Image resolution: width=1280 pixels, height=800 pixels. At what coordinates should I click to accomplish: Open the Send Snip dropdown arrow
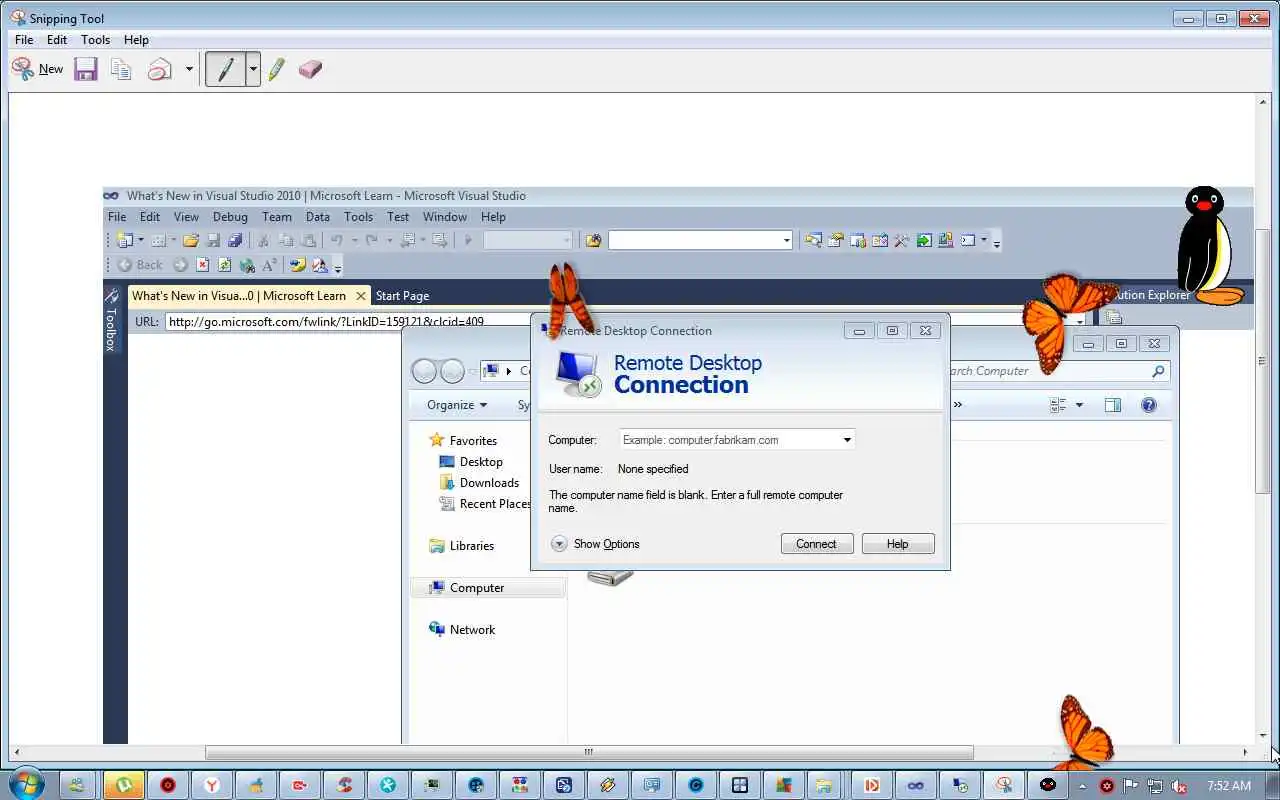coord(188,69)
